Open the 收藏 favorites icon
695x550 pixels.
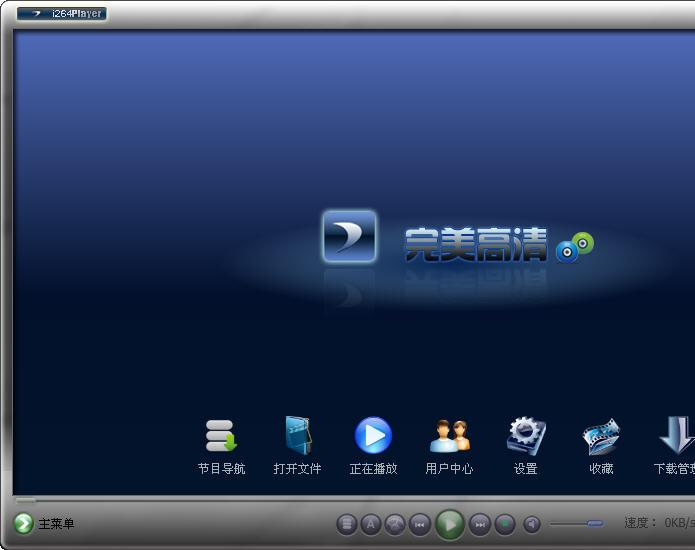601,436
